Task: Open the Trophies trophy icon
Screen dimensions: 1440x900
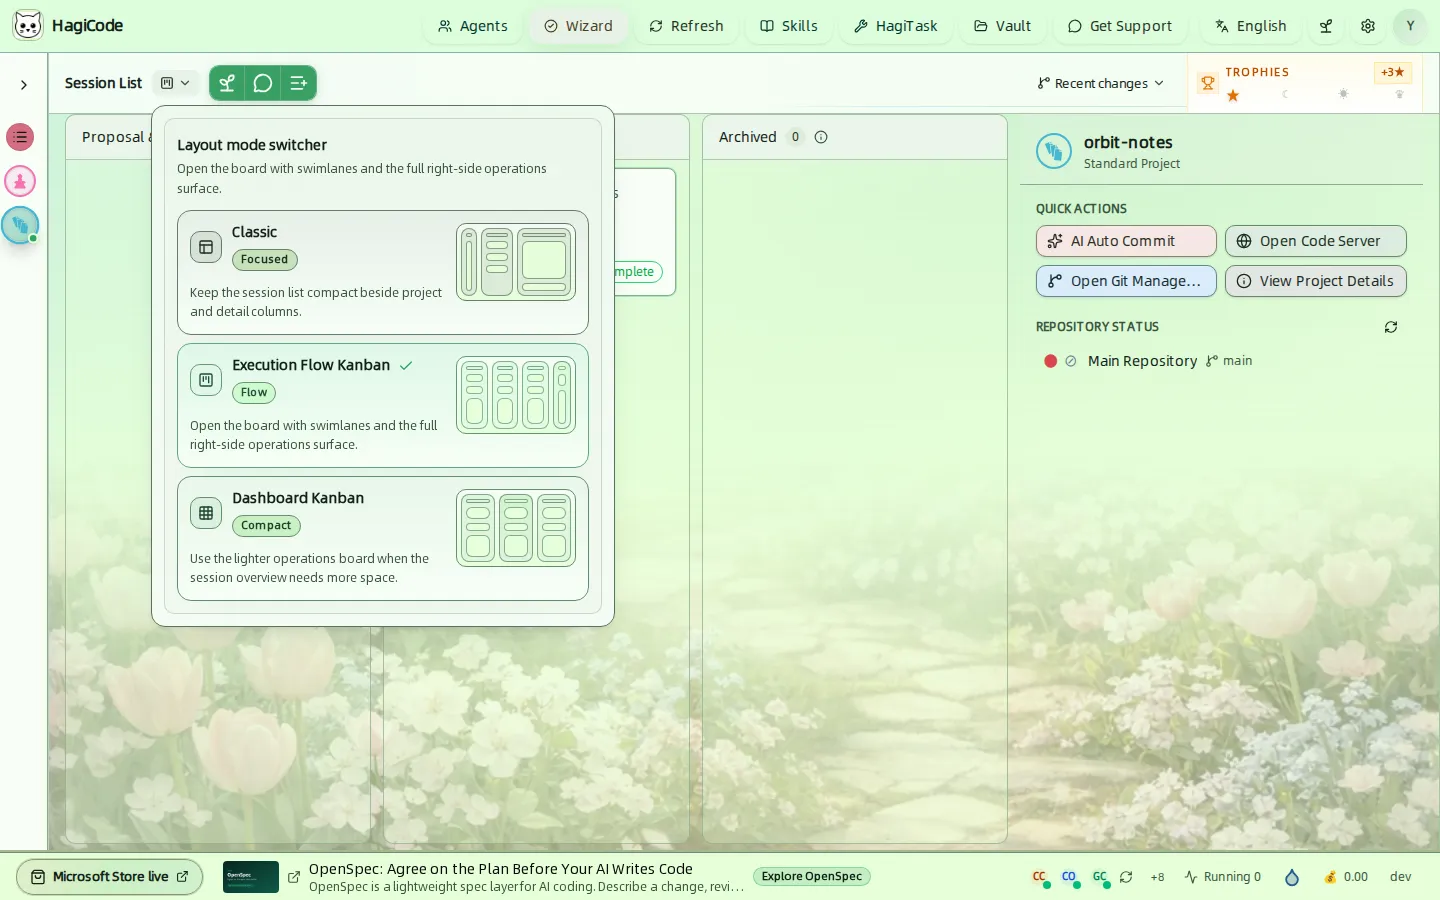Action: tap(1208, 83)
